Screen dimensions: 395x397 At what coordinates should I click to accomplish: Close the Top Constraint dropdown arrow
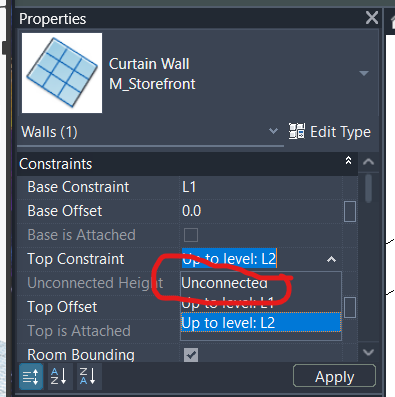tap(331, 259)
